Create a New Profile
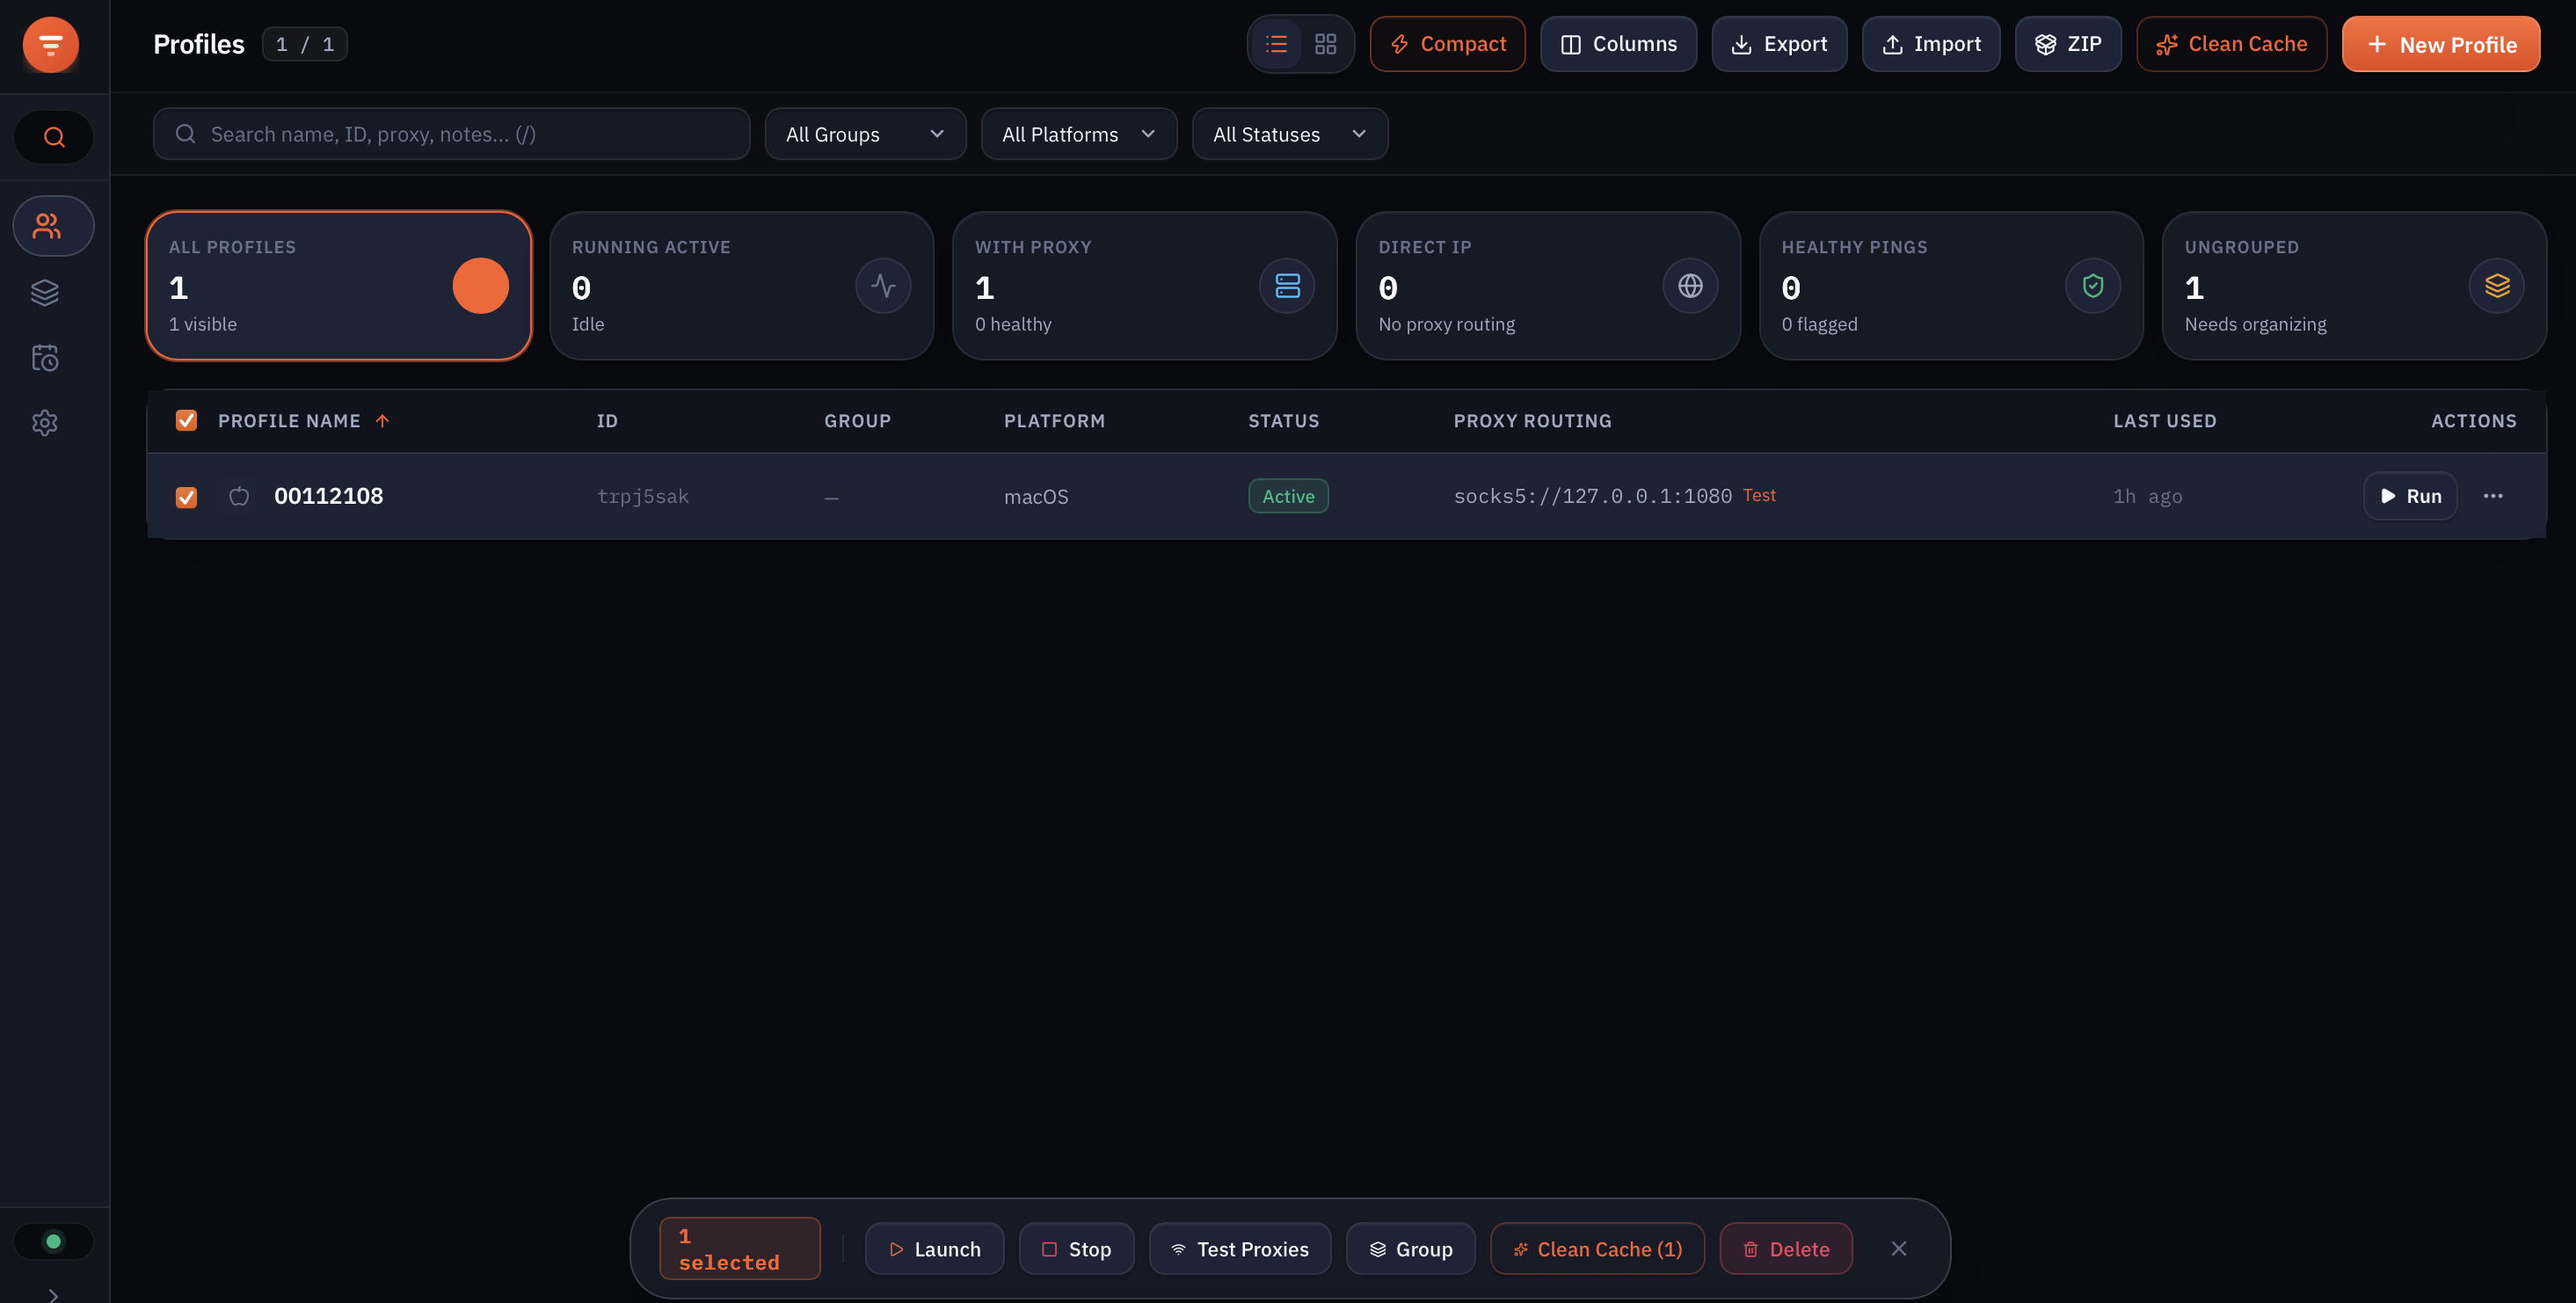The width and height of the screenshot is (2576, 1303). [x=2440, y=44]
